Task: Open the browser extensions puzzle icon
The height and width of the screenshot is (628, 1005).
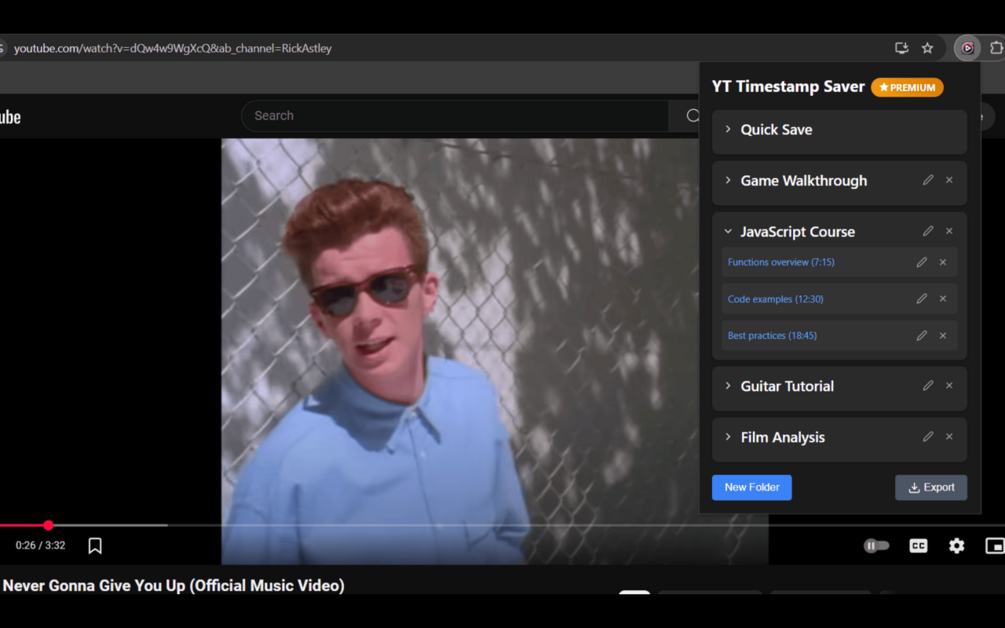Action: tap(996, 47)
